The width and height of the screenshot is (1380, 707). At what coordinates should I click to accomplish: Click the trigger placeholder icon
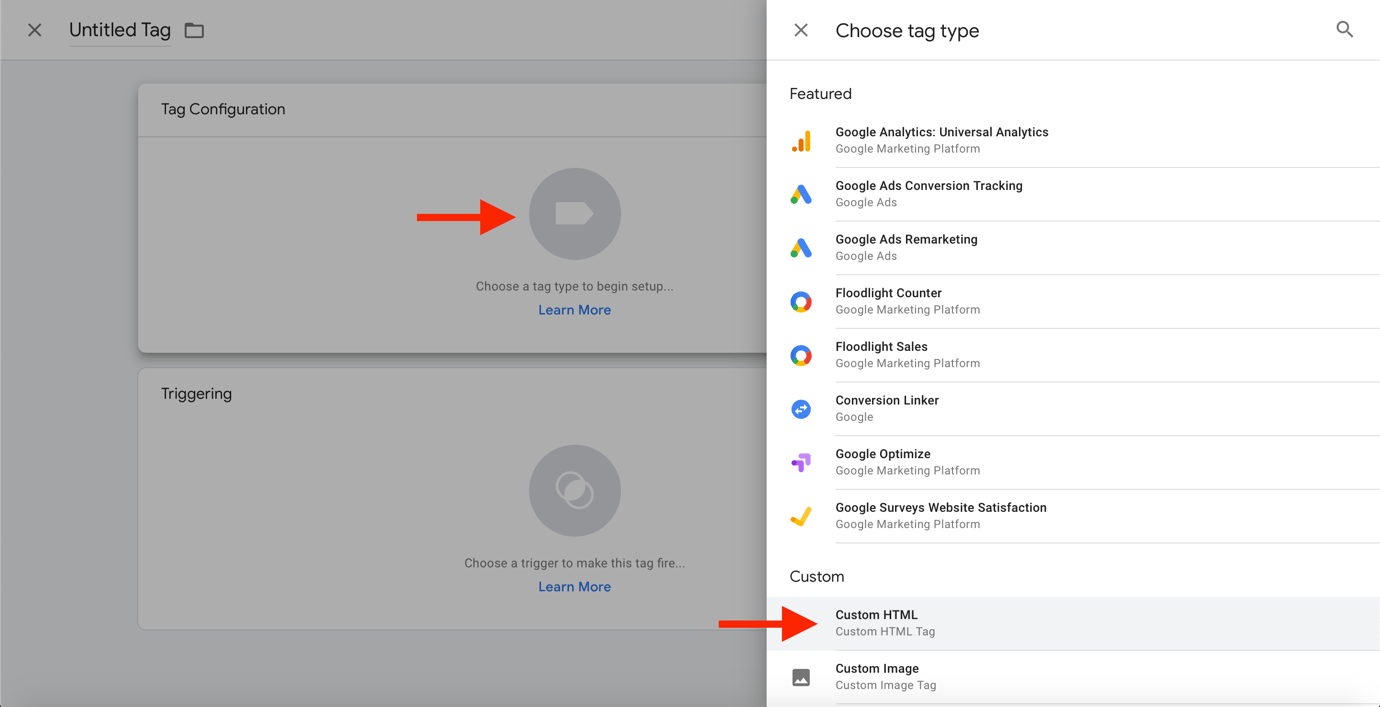coord(575,491)
